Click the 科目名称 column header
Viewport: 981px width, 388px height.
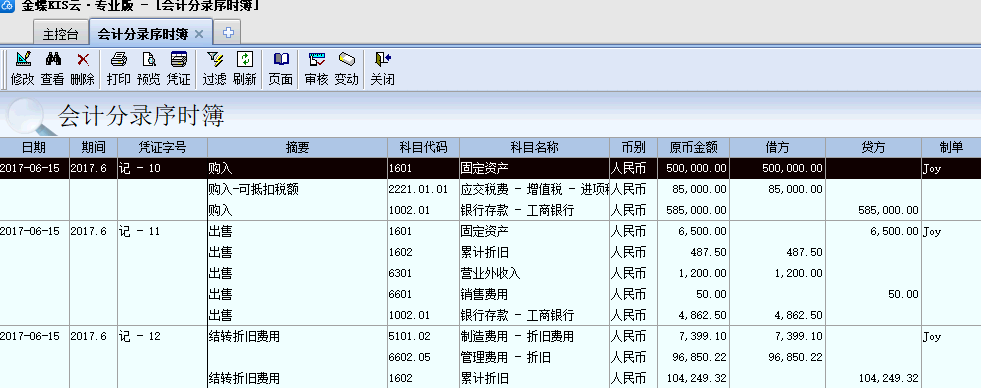point(534,148)
